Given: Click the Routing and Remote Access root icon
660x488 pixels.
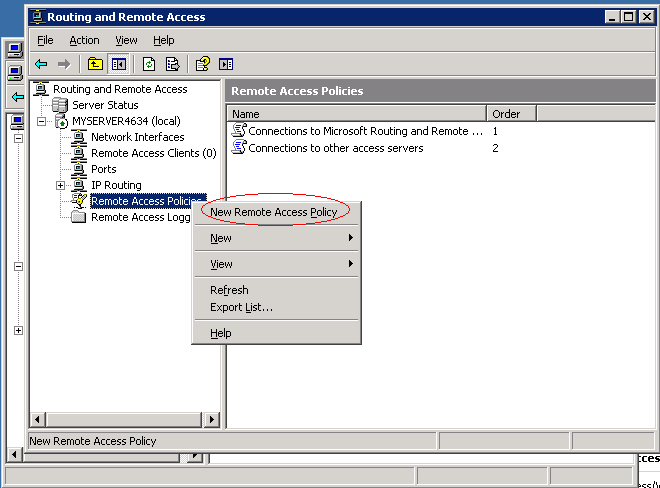Looking at the screenshot, I should pos(41,89).
